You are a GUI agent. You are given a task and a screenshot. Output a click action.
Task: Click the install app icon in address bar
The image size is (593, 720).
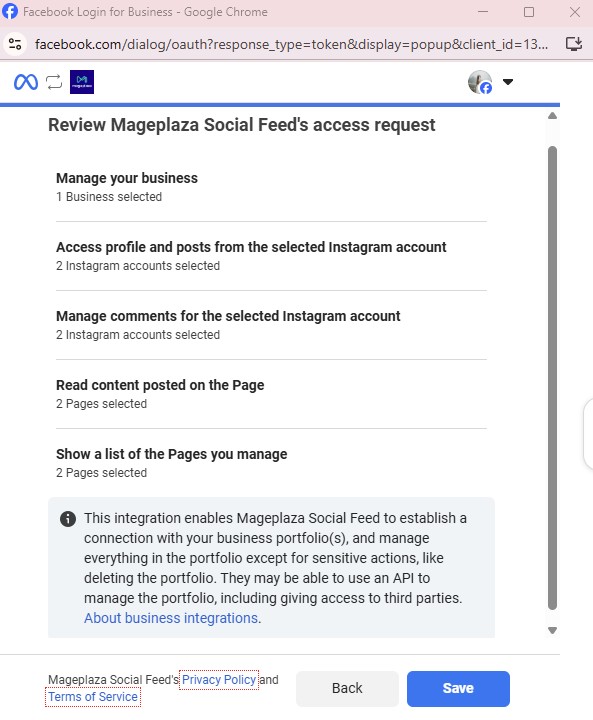click(x=574, y=44)
